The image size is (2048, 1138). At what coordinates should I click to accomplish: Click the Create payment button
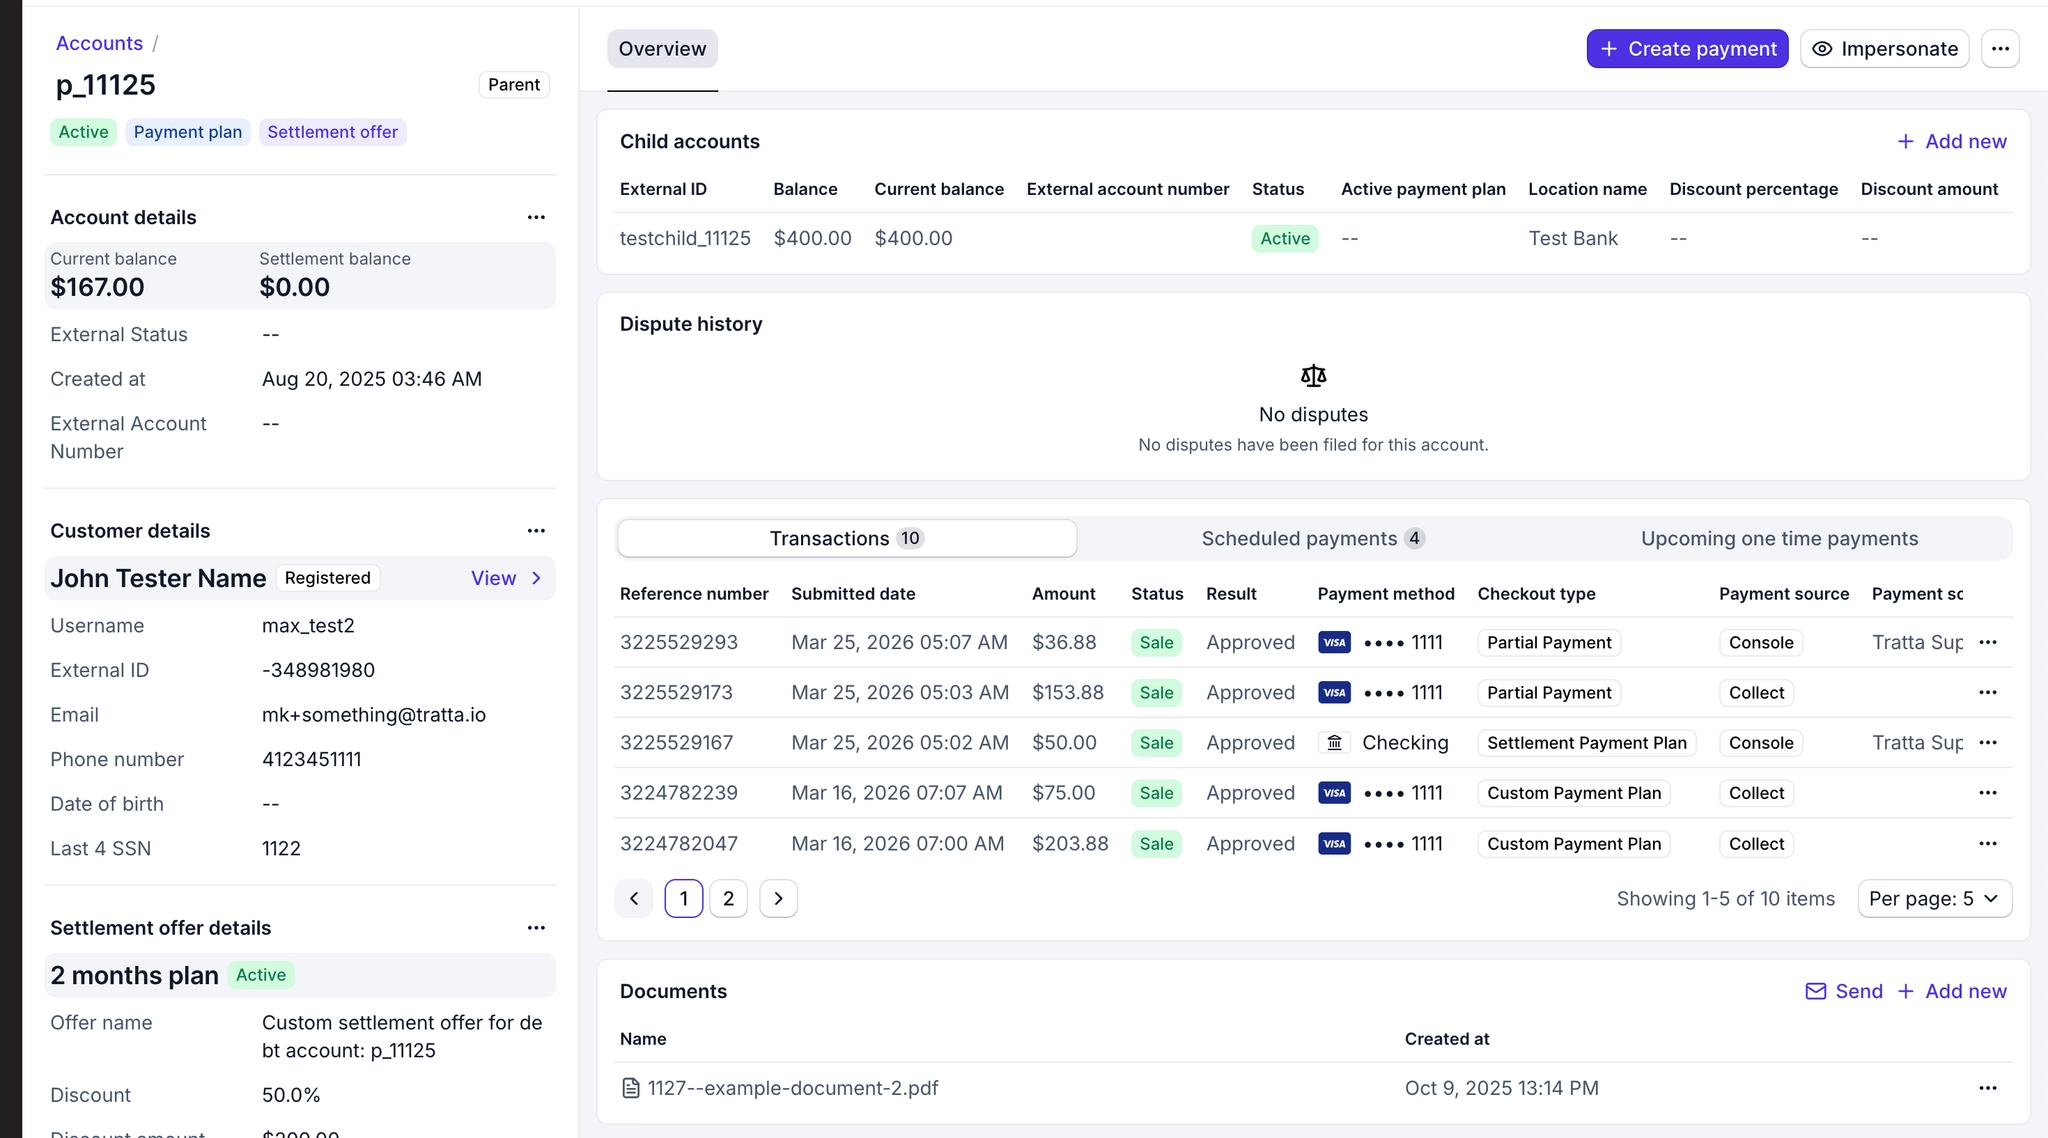[x=1687, y=49]
